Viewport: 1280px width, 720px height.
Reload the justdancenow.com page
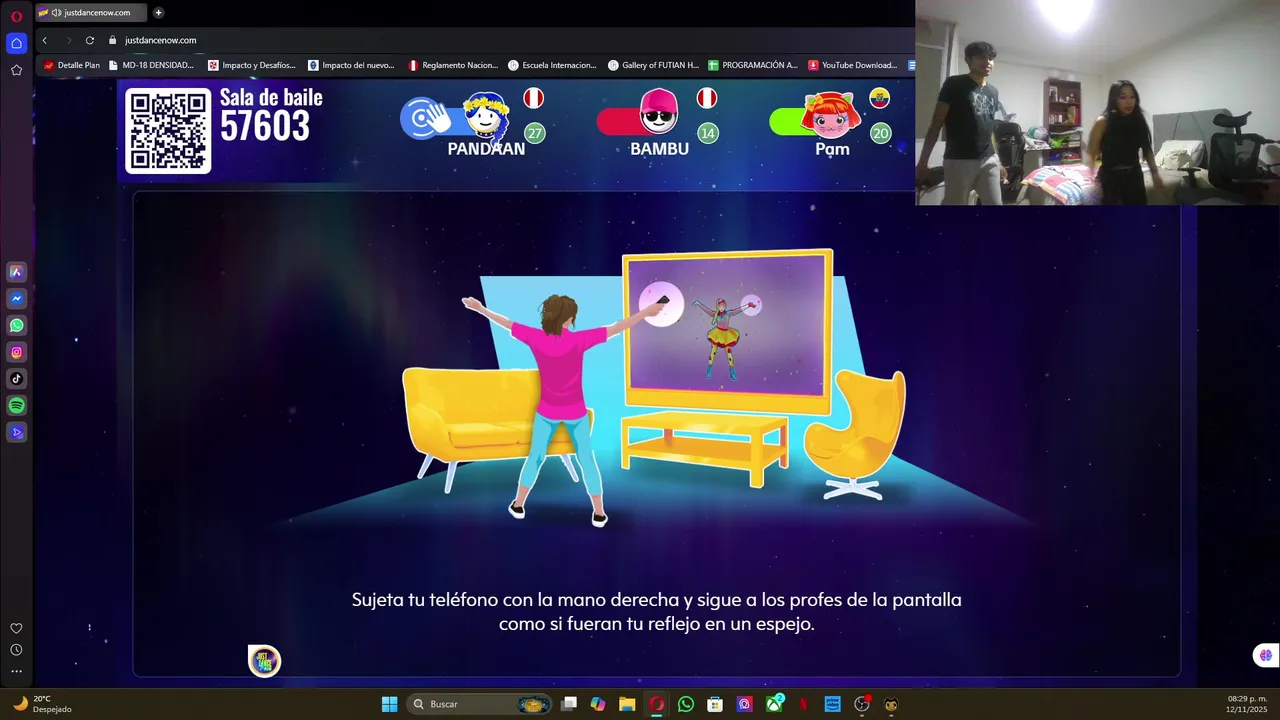point(90,40)
